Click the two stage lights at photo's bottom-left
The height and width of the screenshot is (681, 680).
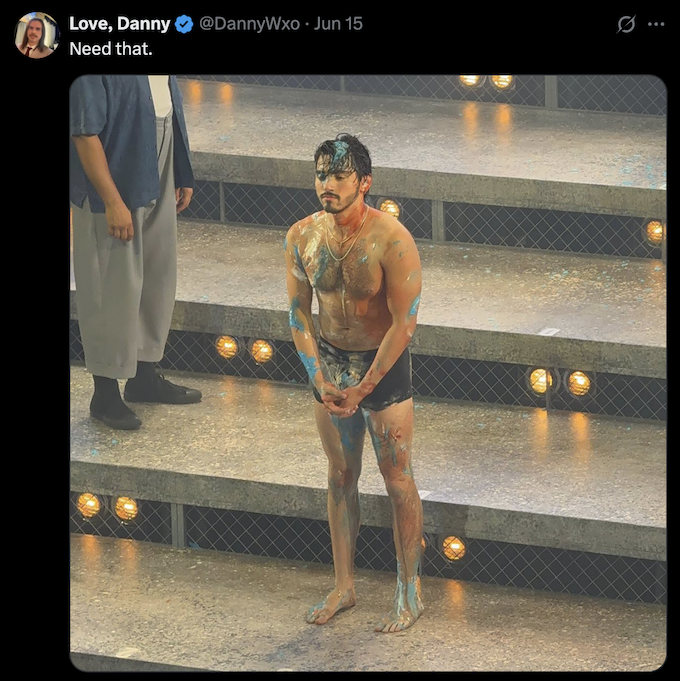click(106, 507)
